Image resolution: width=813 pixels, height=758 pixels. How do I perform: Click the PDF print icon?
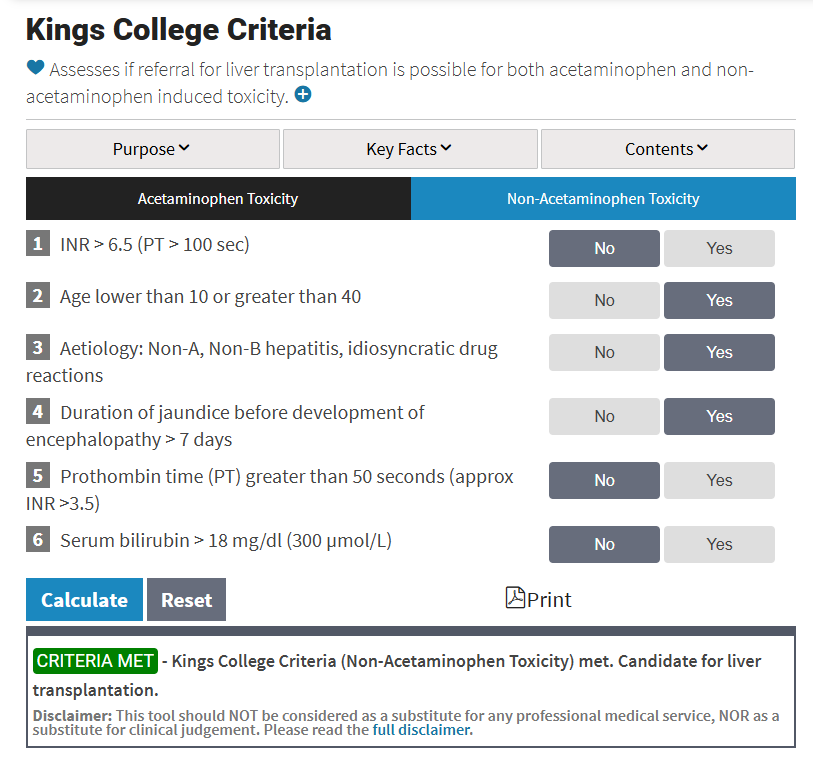tap(516, 598)
